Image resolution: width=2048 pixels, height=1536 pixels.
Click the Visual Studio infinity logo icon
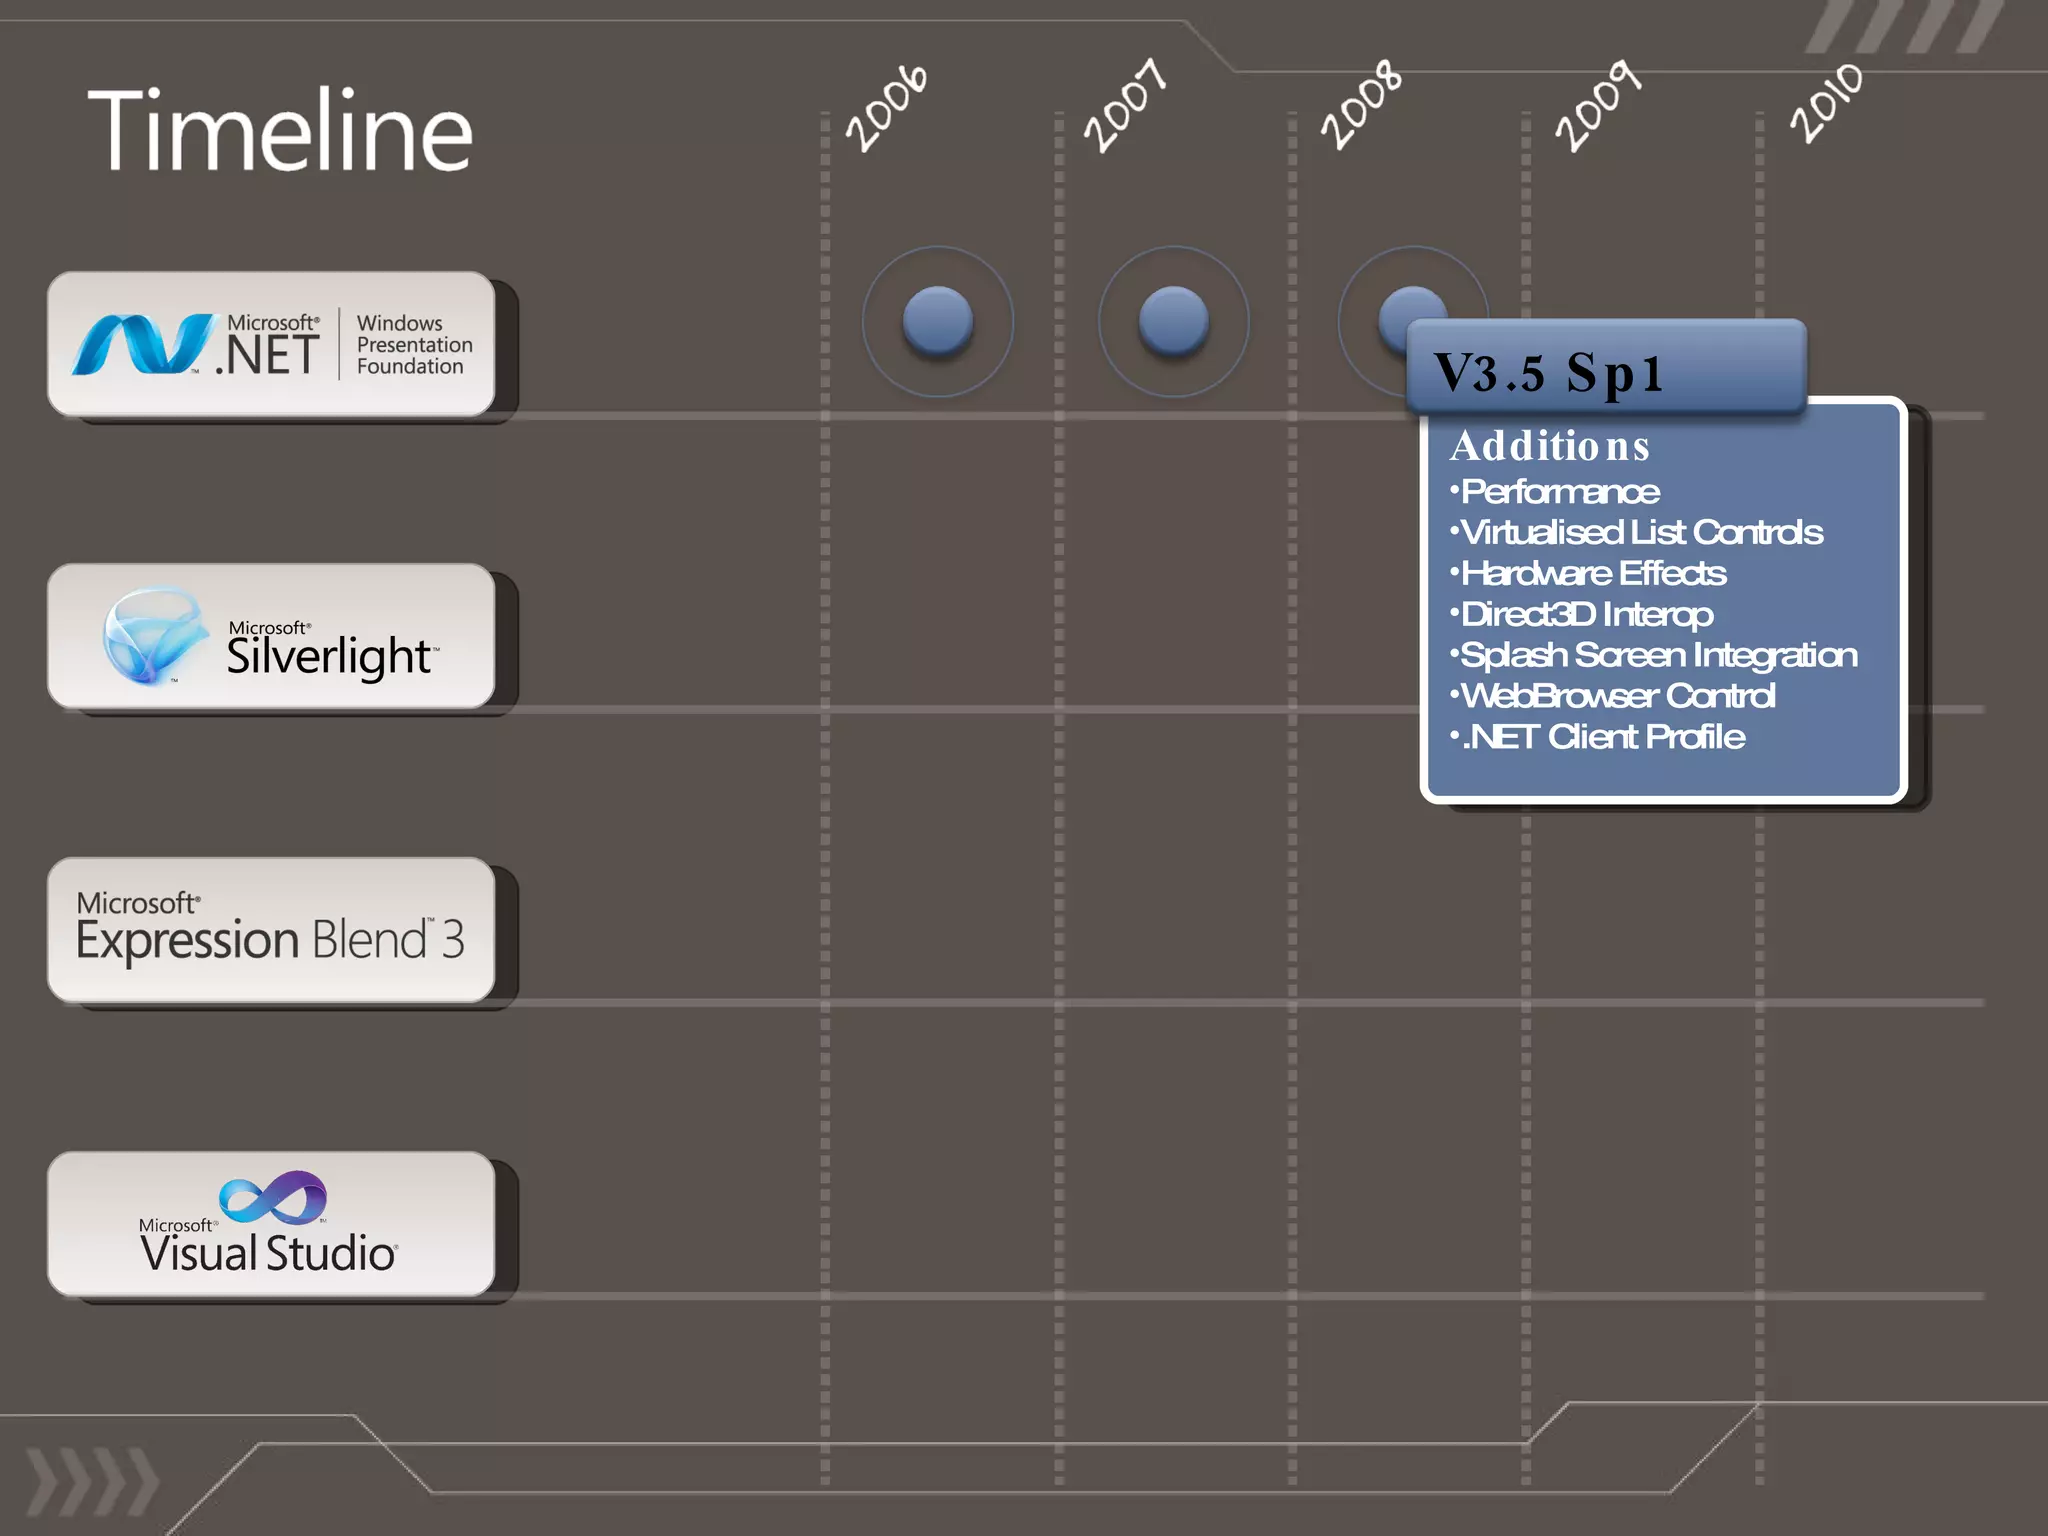[273, 1197]
